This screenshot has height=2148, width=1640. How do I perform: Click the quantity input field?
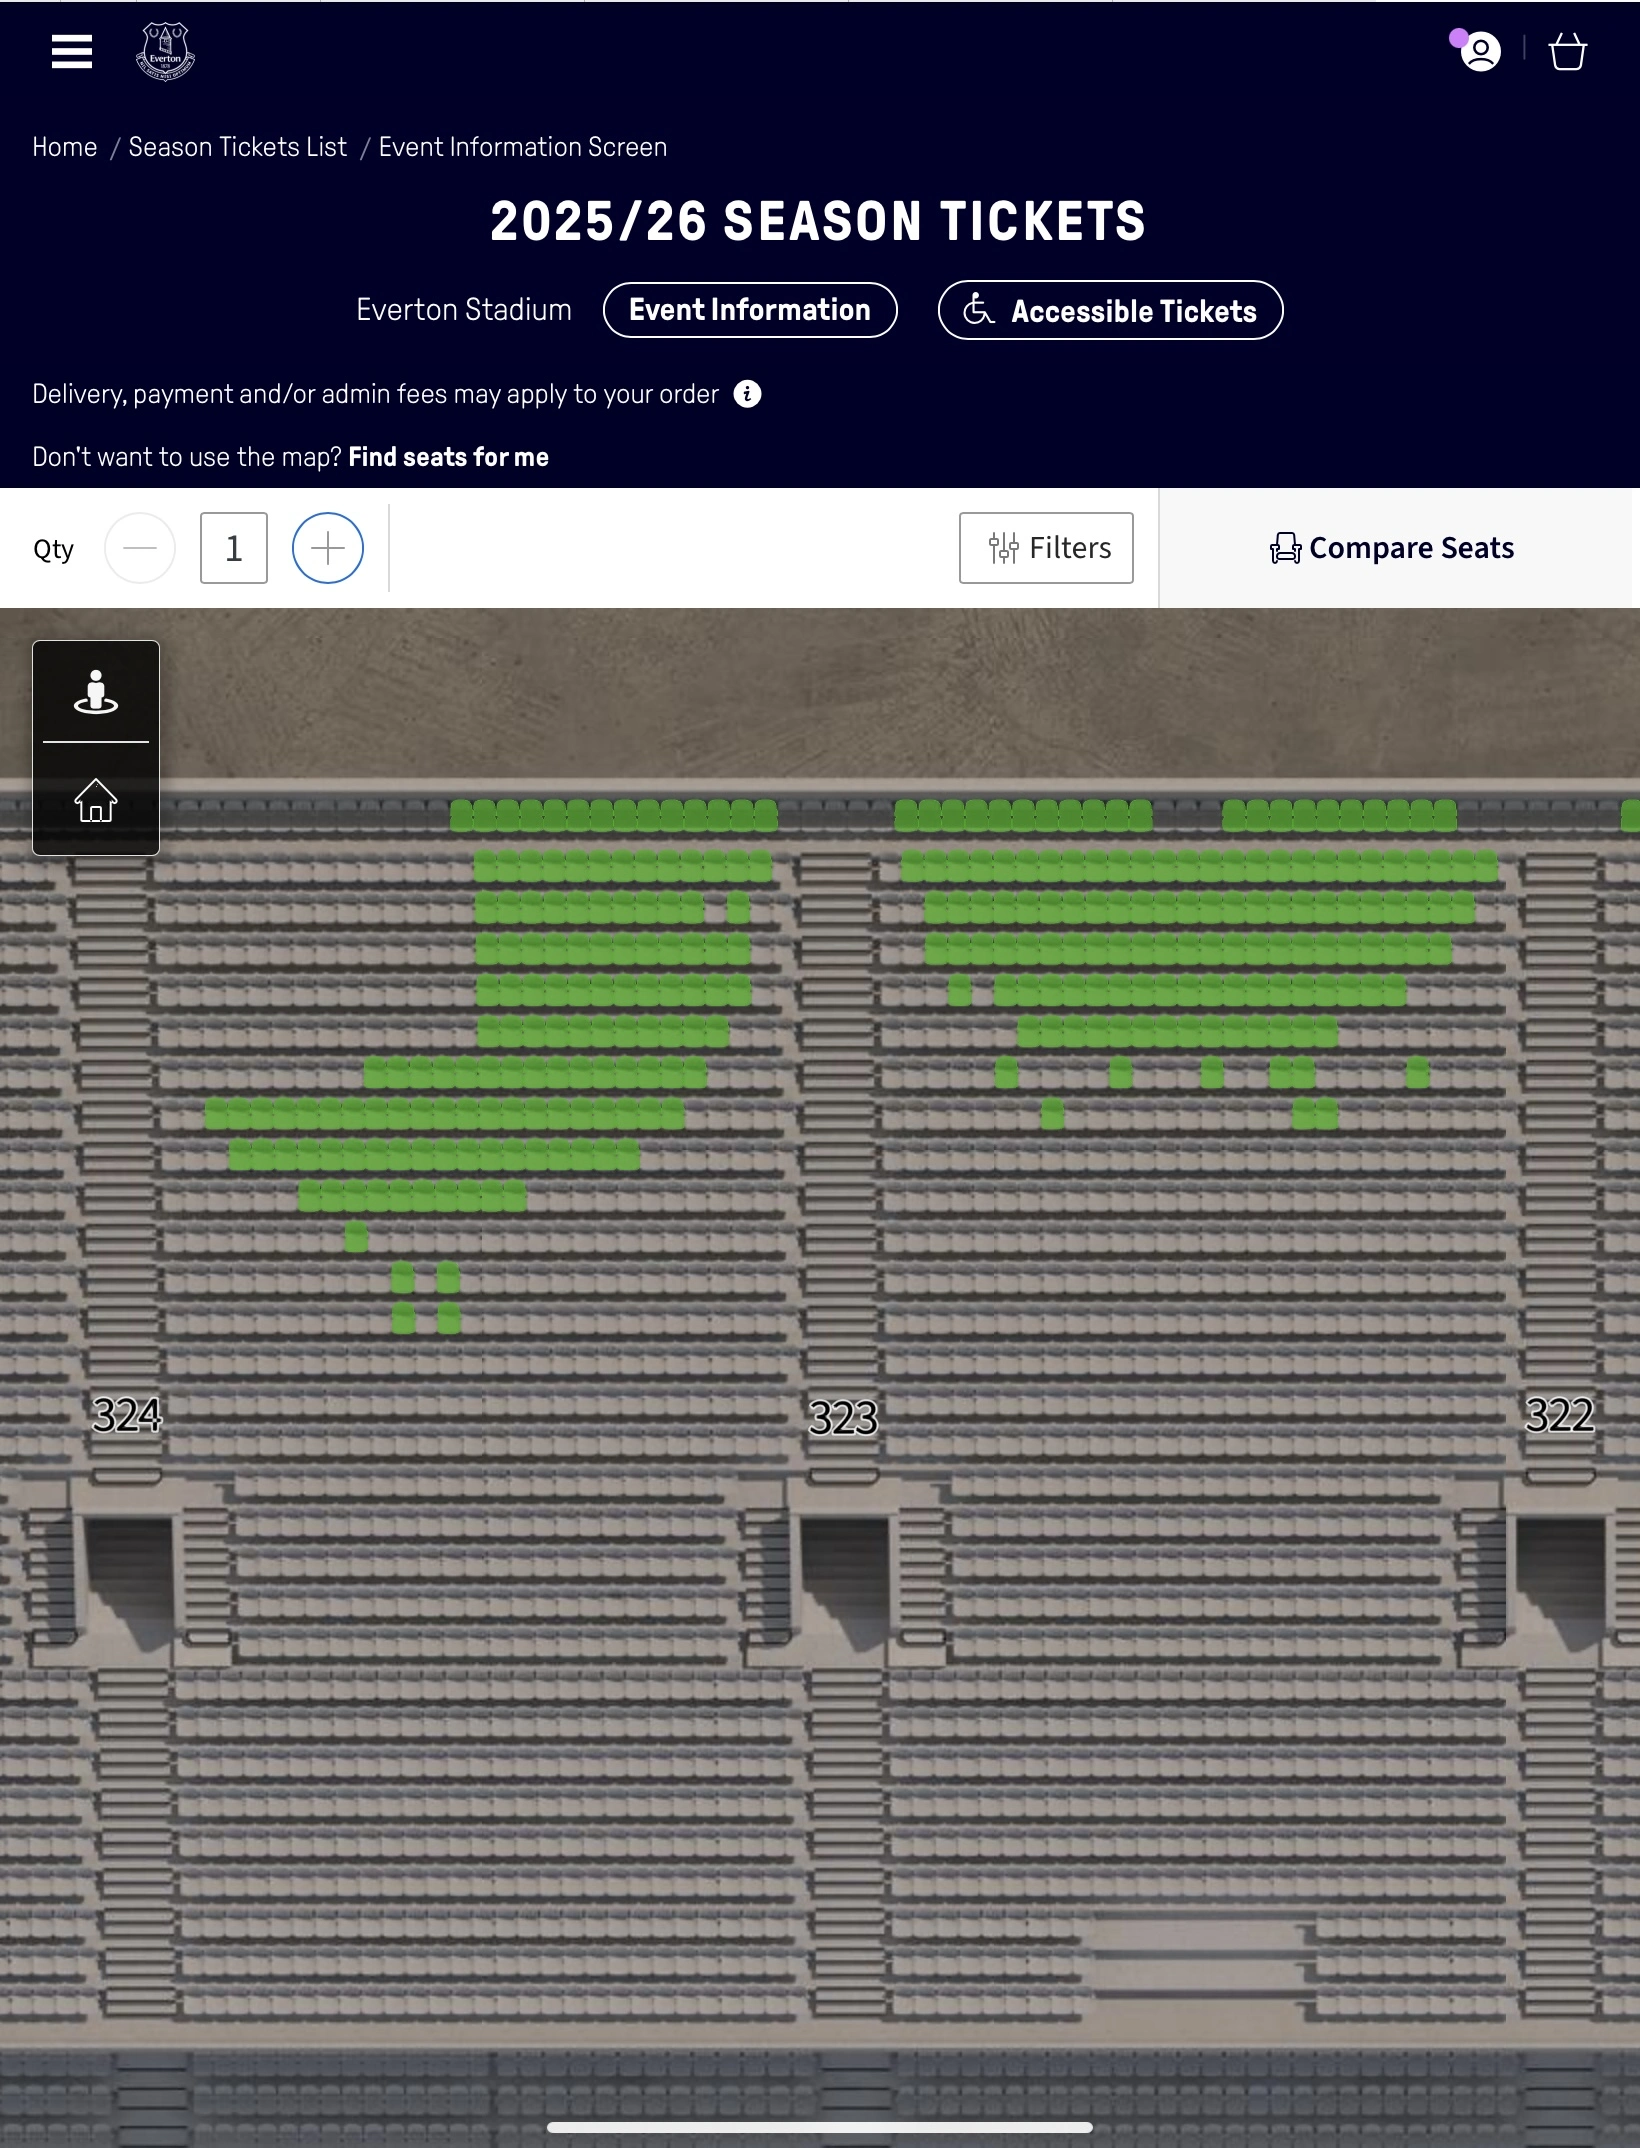coord(234,548)
